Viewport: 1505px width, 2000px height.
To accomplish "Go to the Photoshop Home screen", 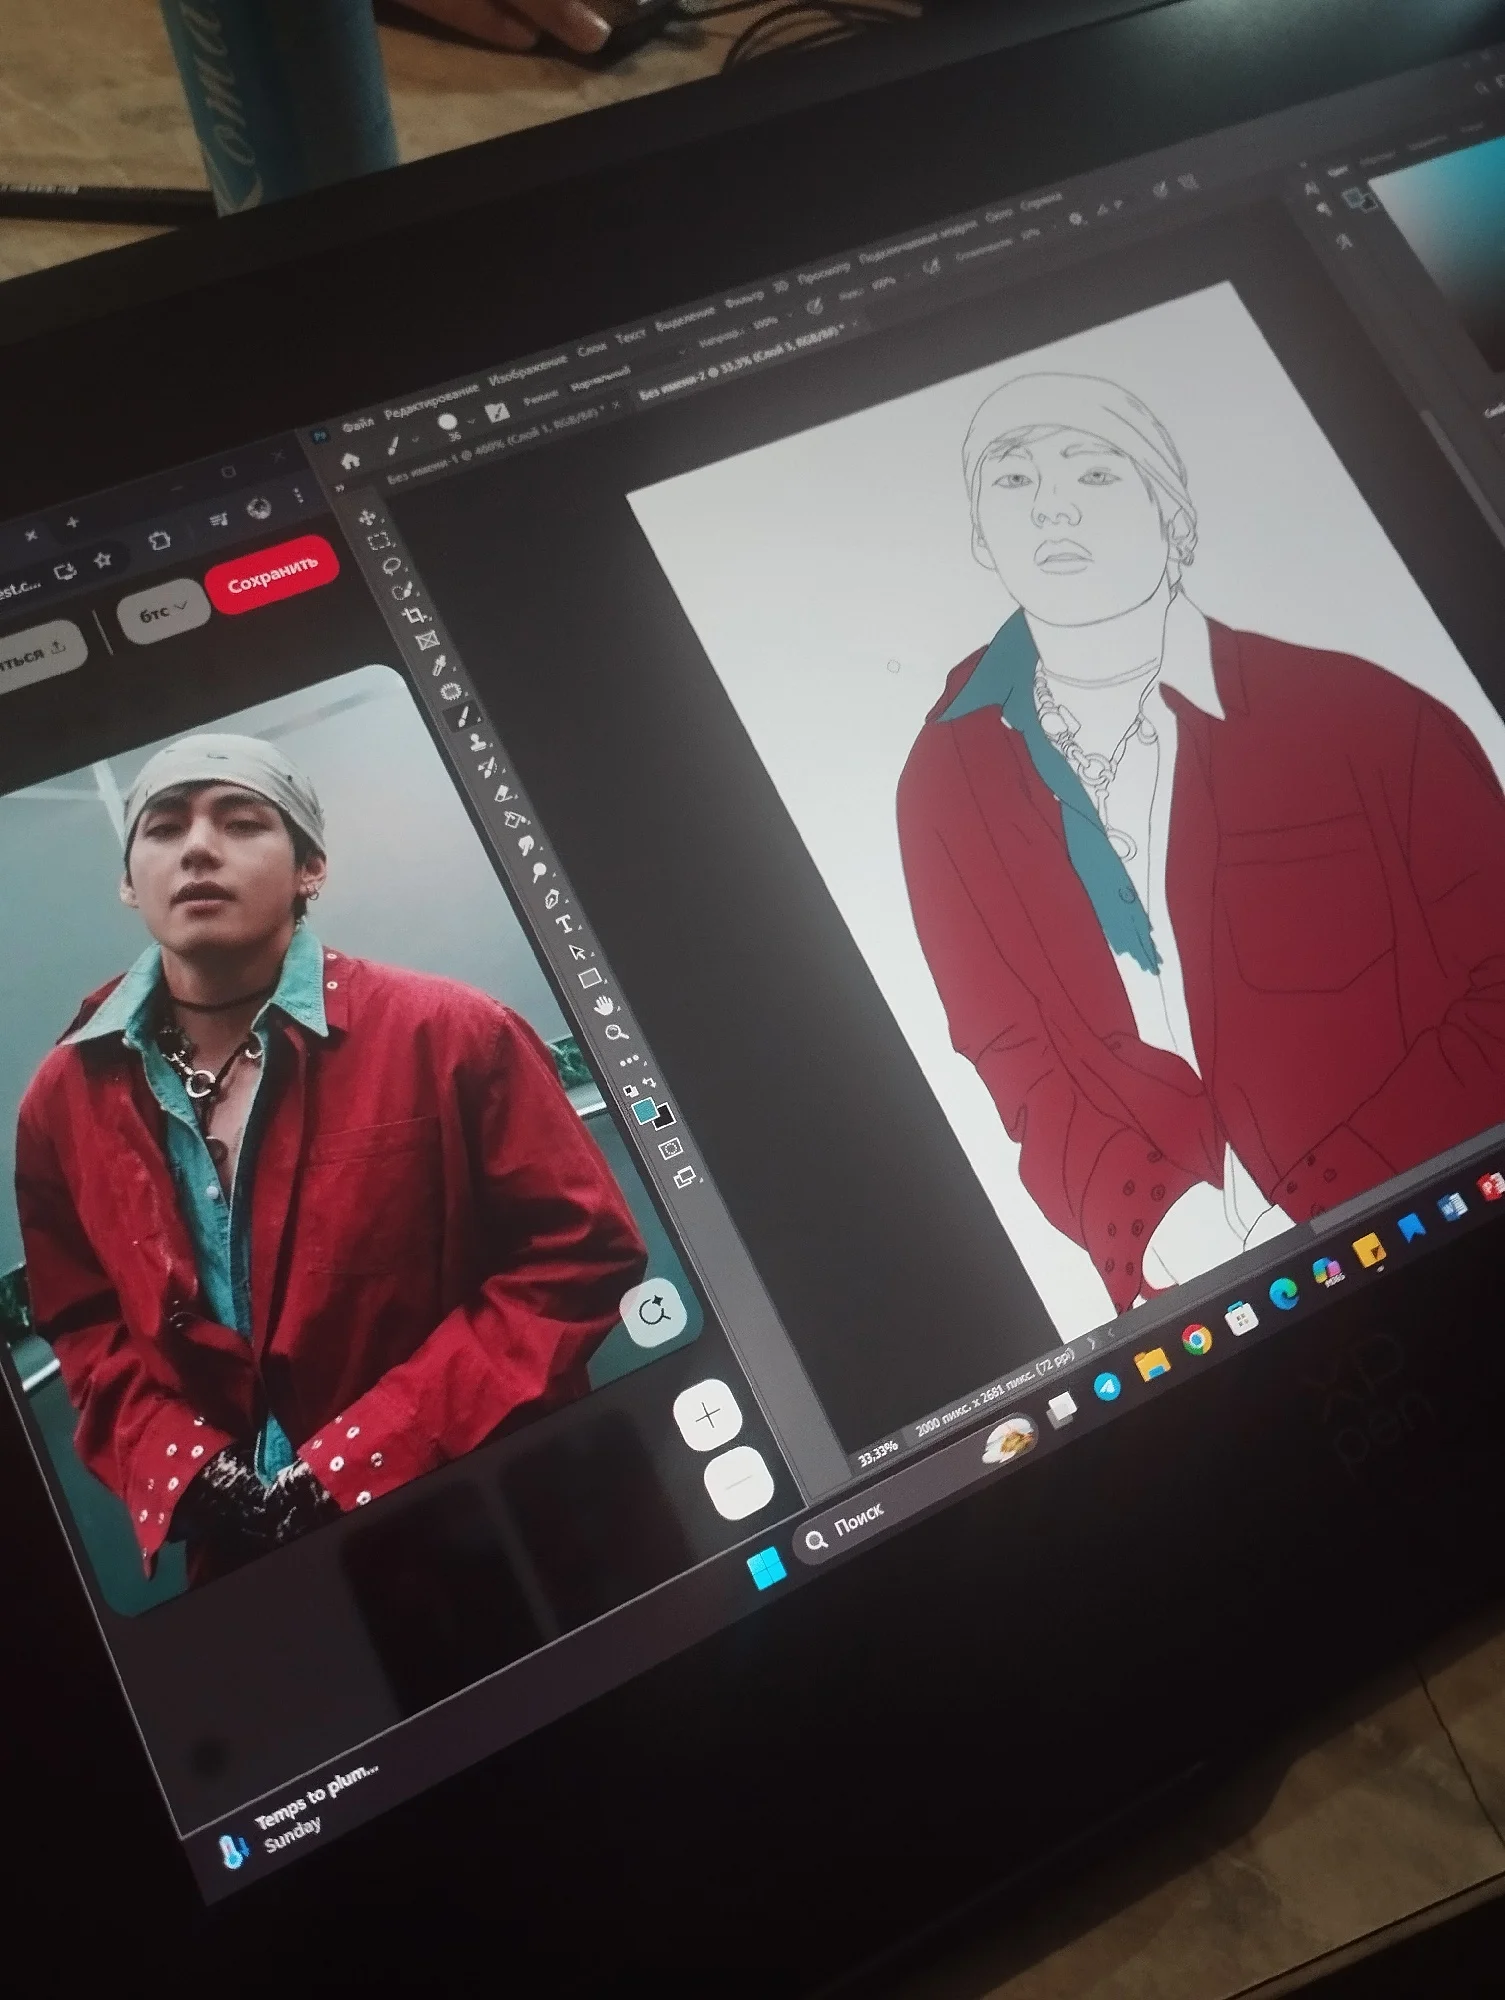I will [349, 461].
